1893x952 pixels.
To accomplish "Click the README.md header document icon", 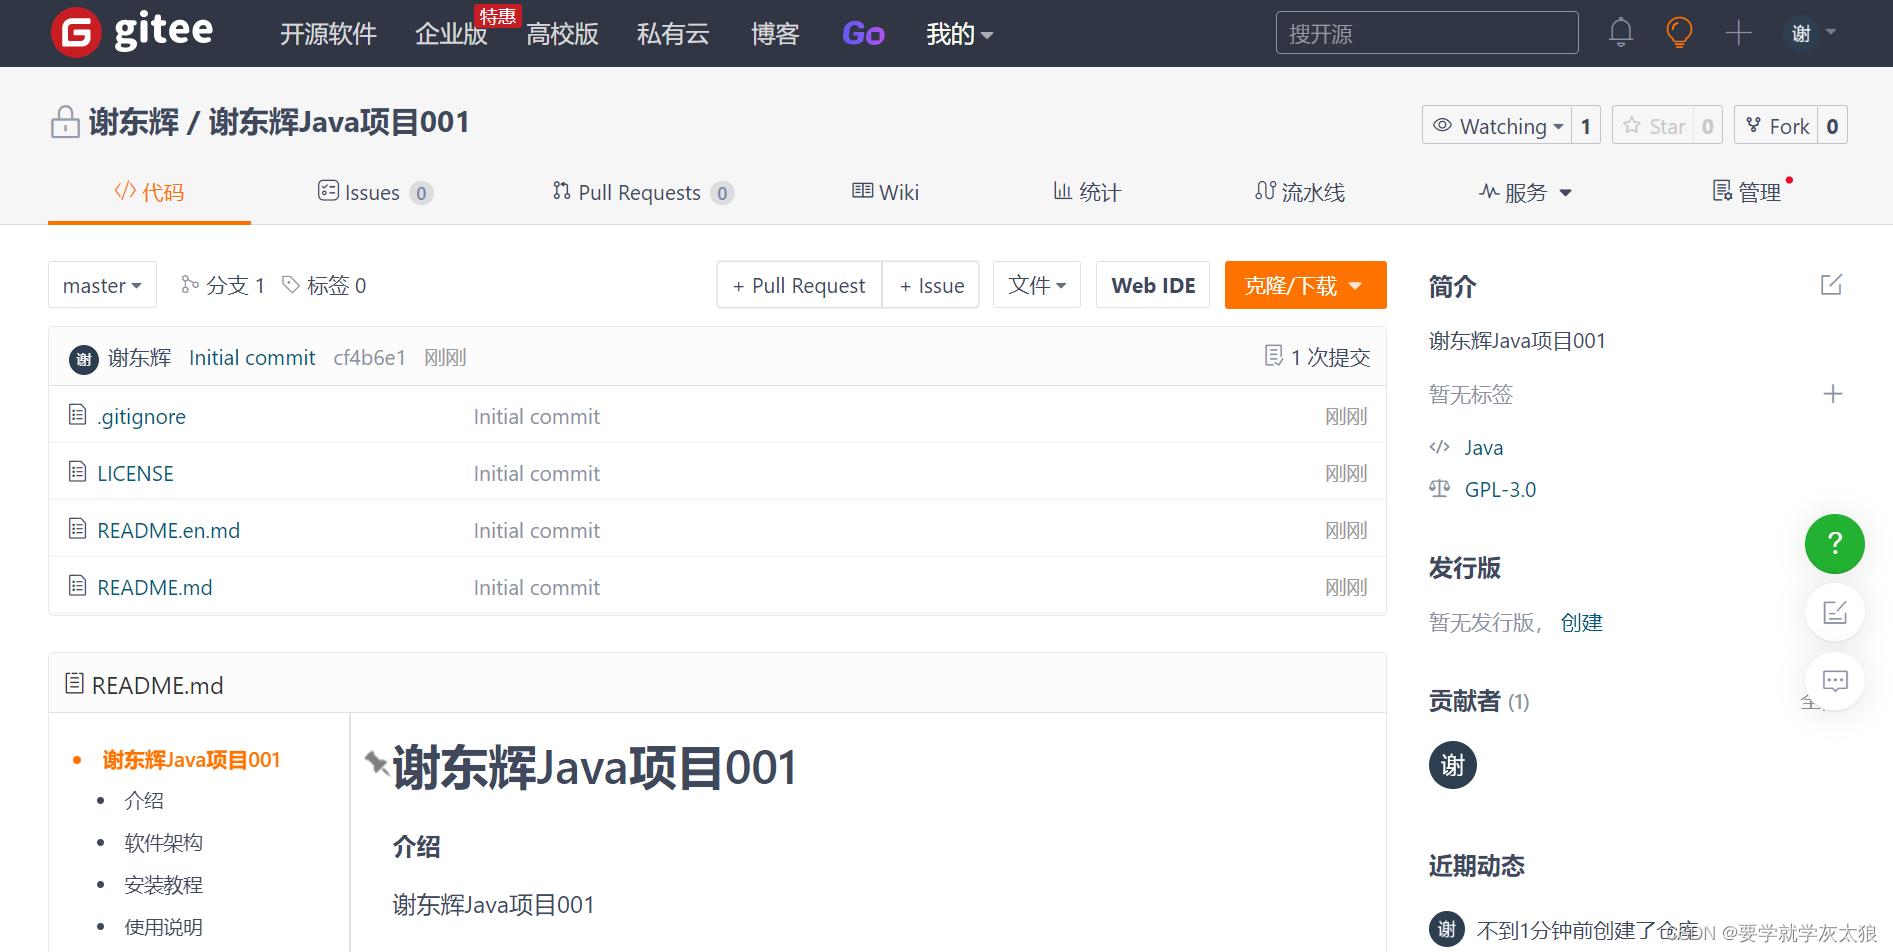I will pyautogui.click(x=74, y=683).
